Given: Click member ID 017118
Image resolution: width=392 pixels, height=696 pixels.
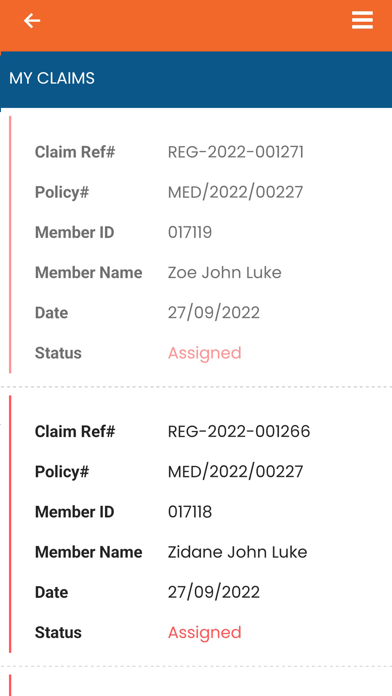Looking at the screenshot, I should coord(190,512).
